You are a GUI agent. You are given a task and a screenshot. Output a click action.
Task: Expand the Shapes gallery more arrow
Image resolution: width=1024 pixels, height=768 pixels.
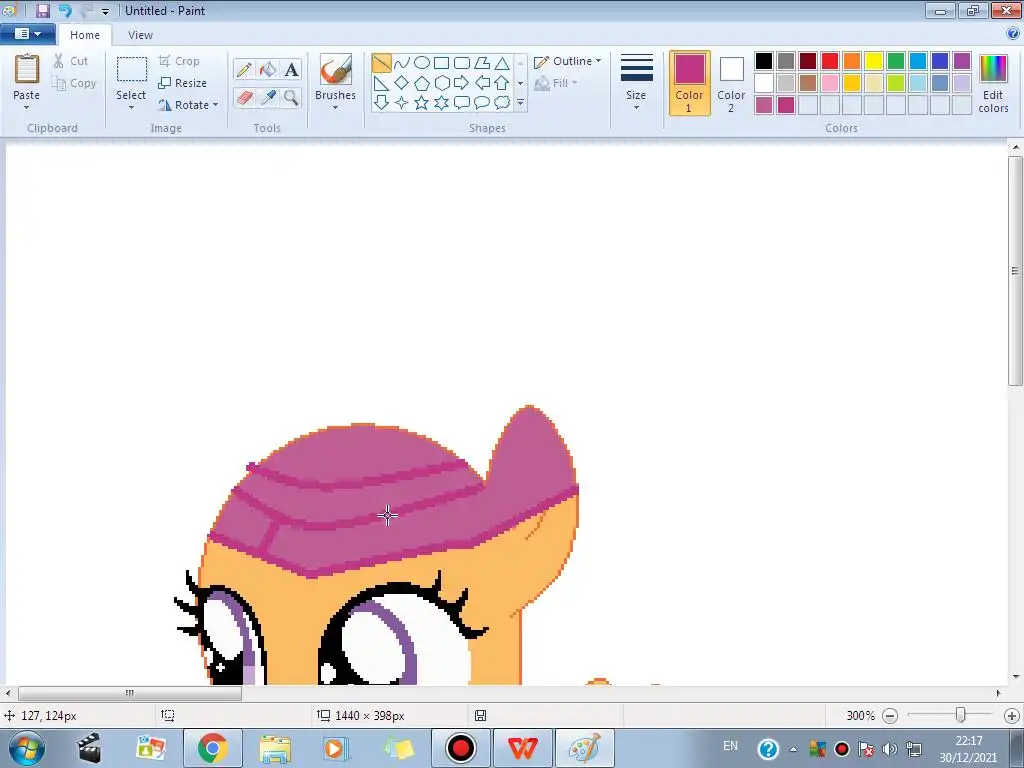[x=520, y=103]
